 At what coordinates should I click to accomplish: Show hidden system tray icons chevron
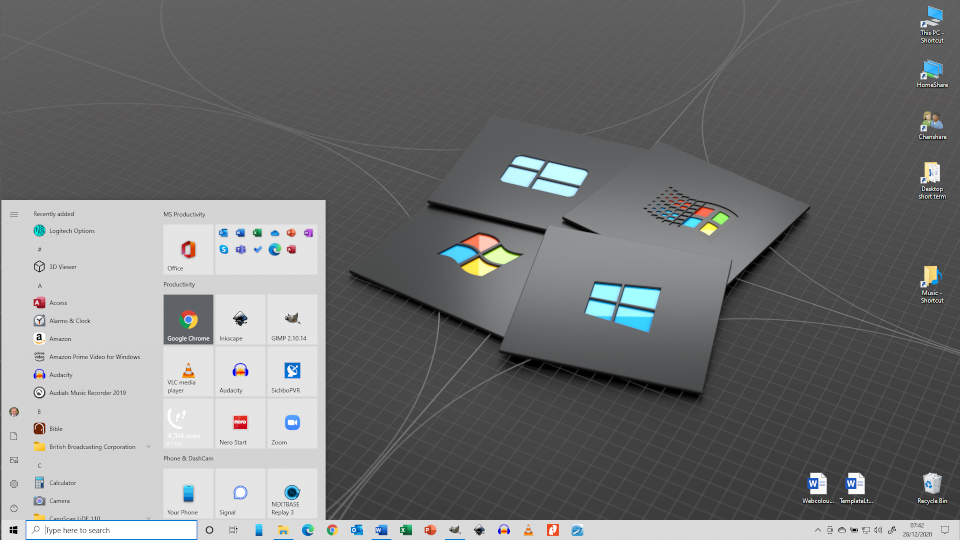(x=817, y=530)
